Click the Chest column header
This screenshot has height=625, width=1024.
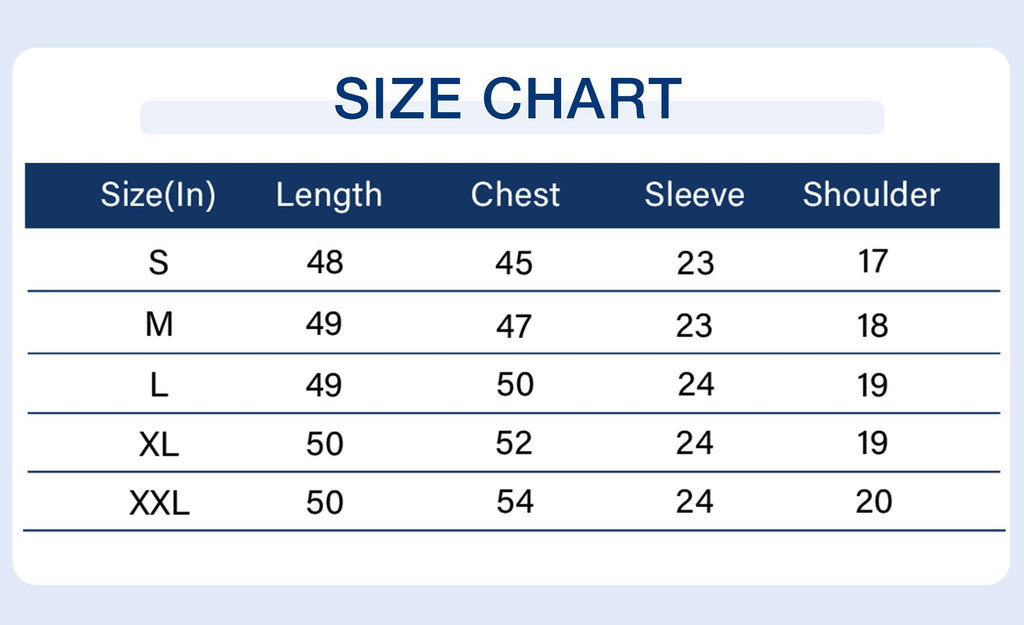(x=515, y=194)
